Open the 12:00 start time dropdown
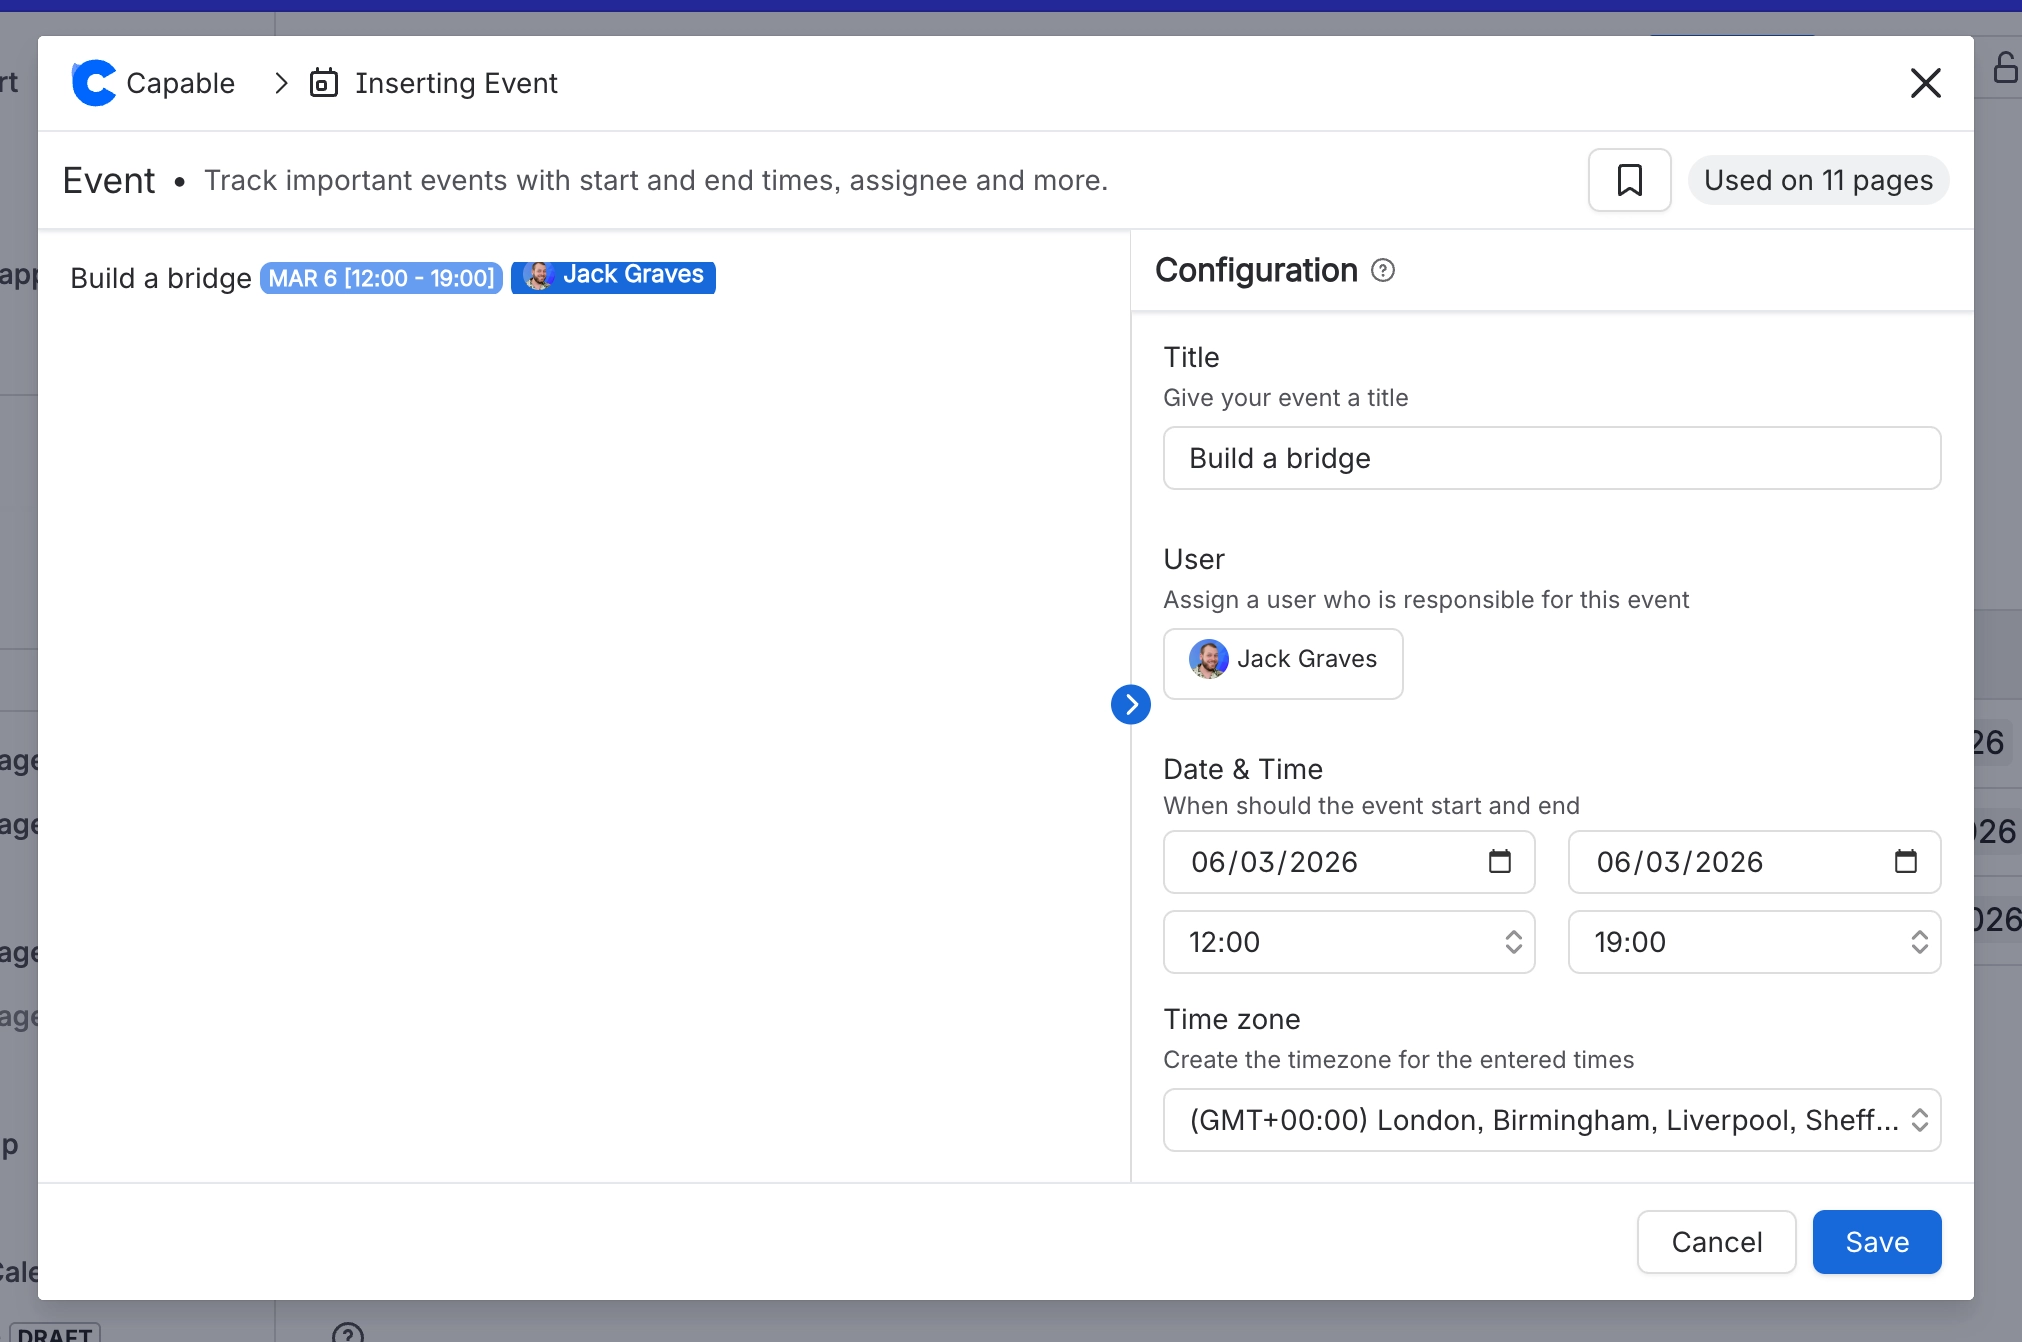 coord(1348,942)
